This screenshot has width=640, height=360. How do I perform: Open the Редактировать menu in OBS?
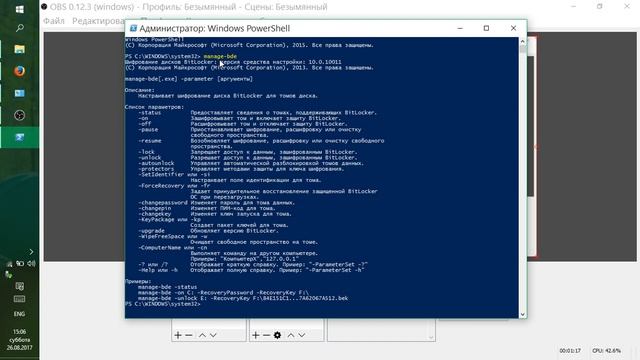pyautogui.click(x=99, y=21)
